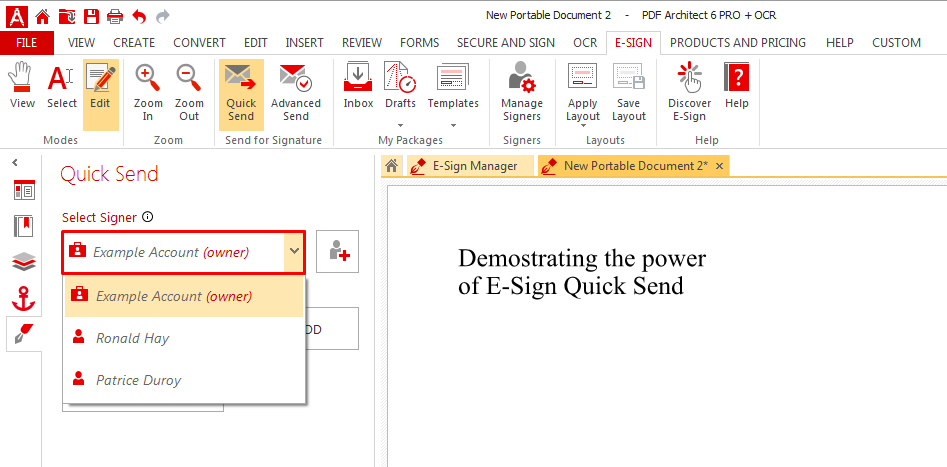Select the E-Sign pen sidebar panel

[24, 334]
